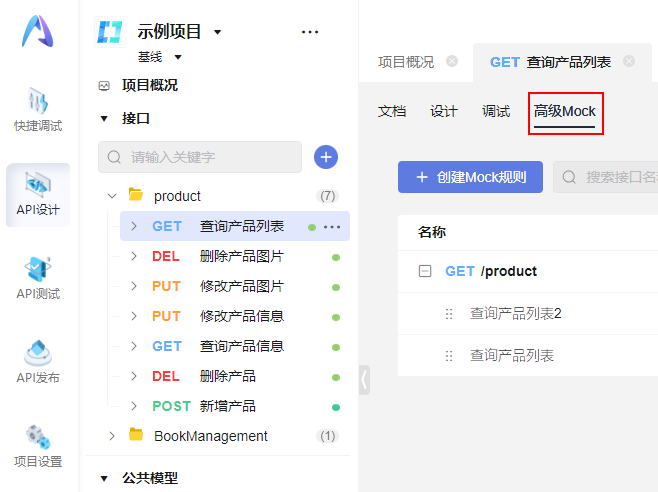Screen dimensions: 658x492
Task: Click the drag handle for the 查询产品列表 mock rule
Action: [x=449, y=356]
